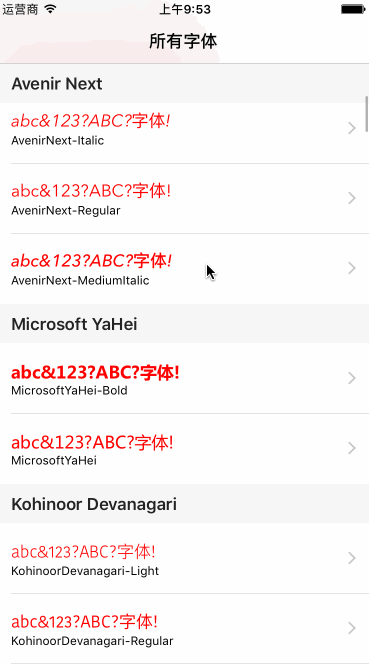369x665 pixels.
Task: Tap chevron on MicrosoftYaHei row
Action: (x=352, y=448)
